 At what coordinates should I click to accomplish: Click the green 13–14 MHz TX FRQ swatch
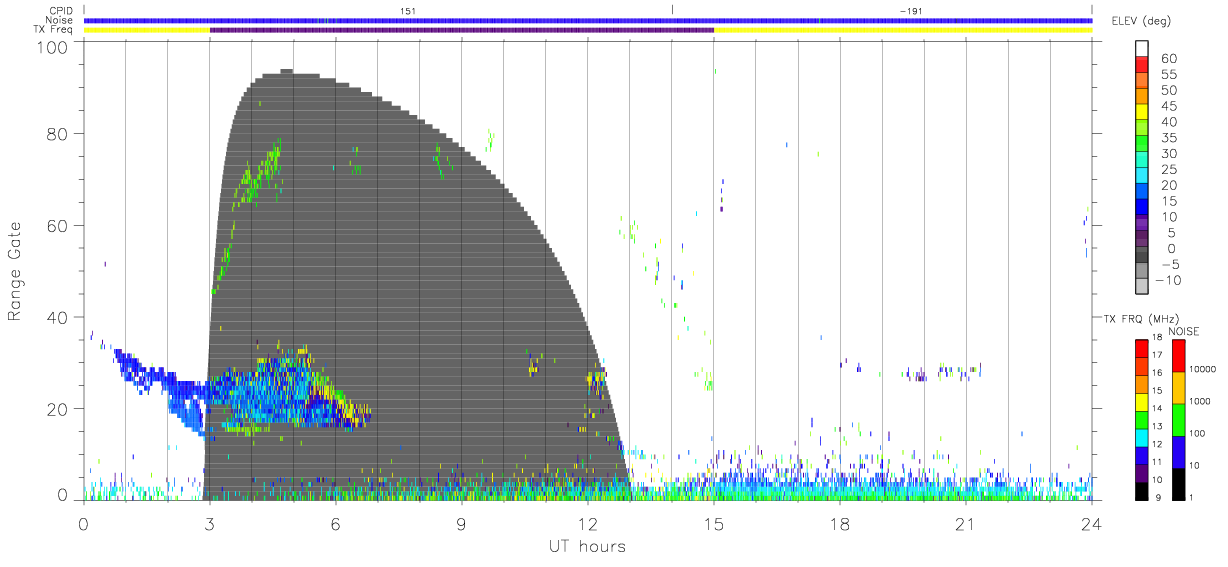tap(1142, 419)
